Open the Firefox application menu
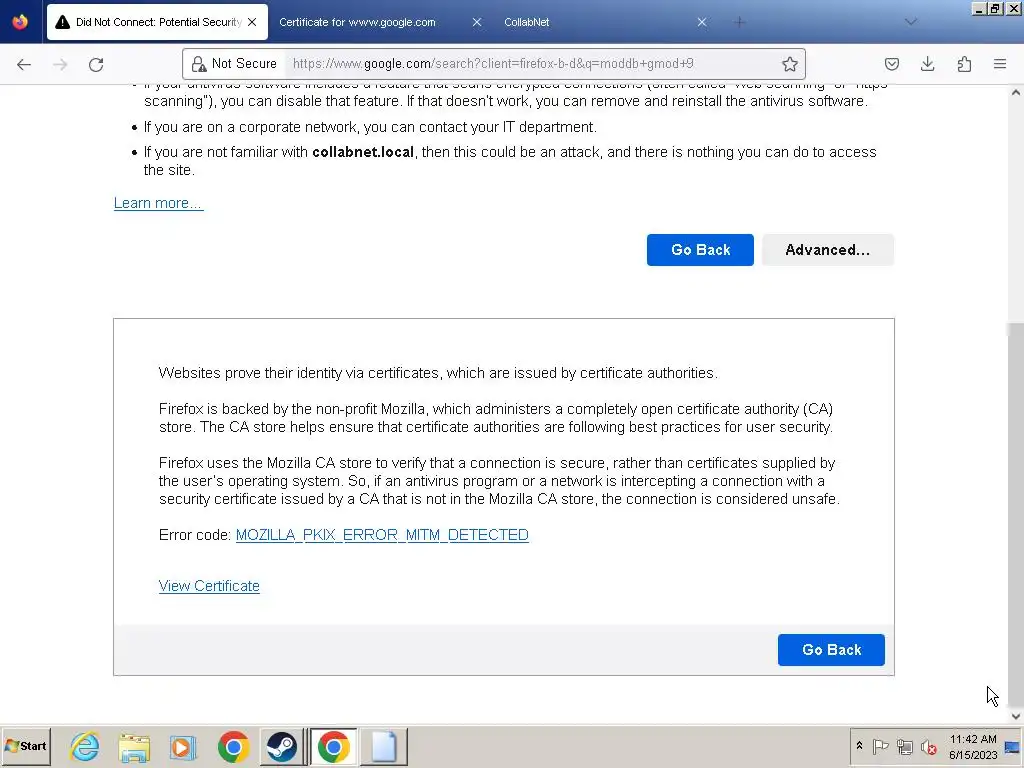Viewport: 1024px width, 768px height. pos(1000,64)
